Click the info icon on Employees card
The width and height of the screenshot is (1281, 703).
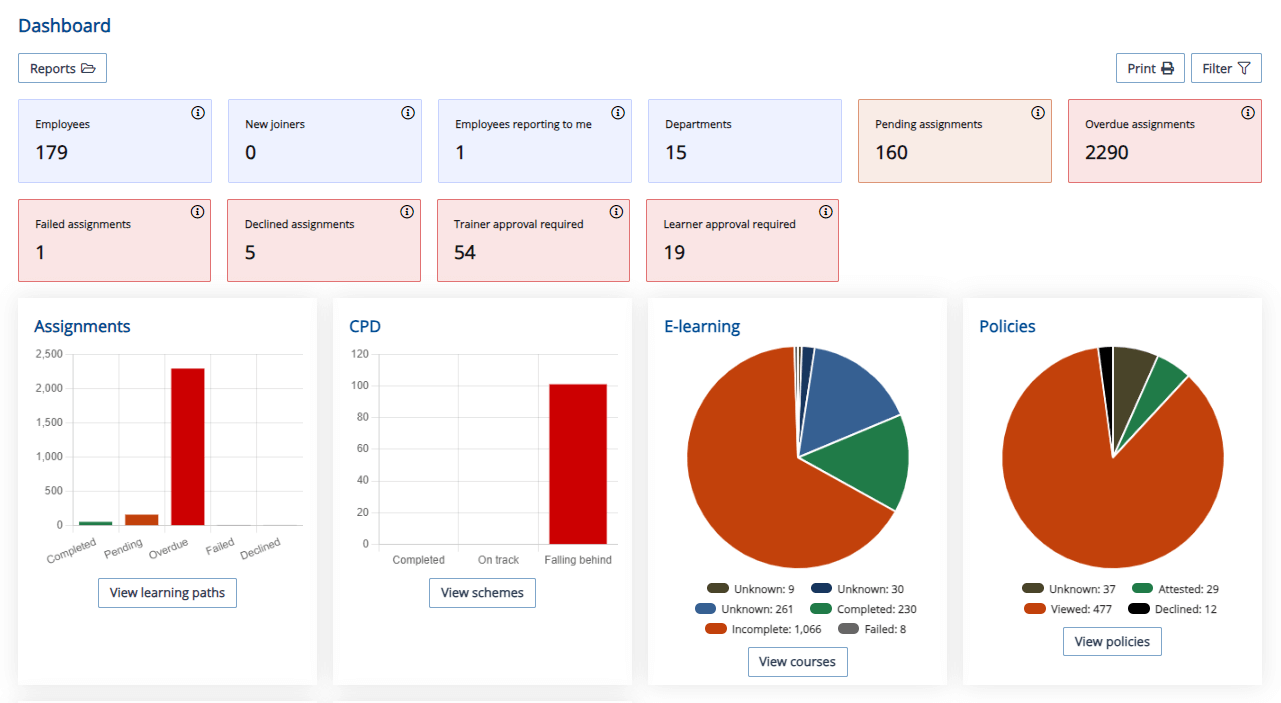pos(197,113)
